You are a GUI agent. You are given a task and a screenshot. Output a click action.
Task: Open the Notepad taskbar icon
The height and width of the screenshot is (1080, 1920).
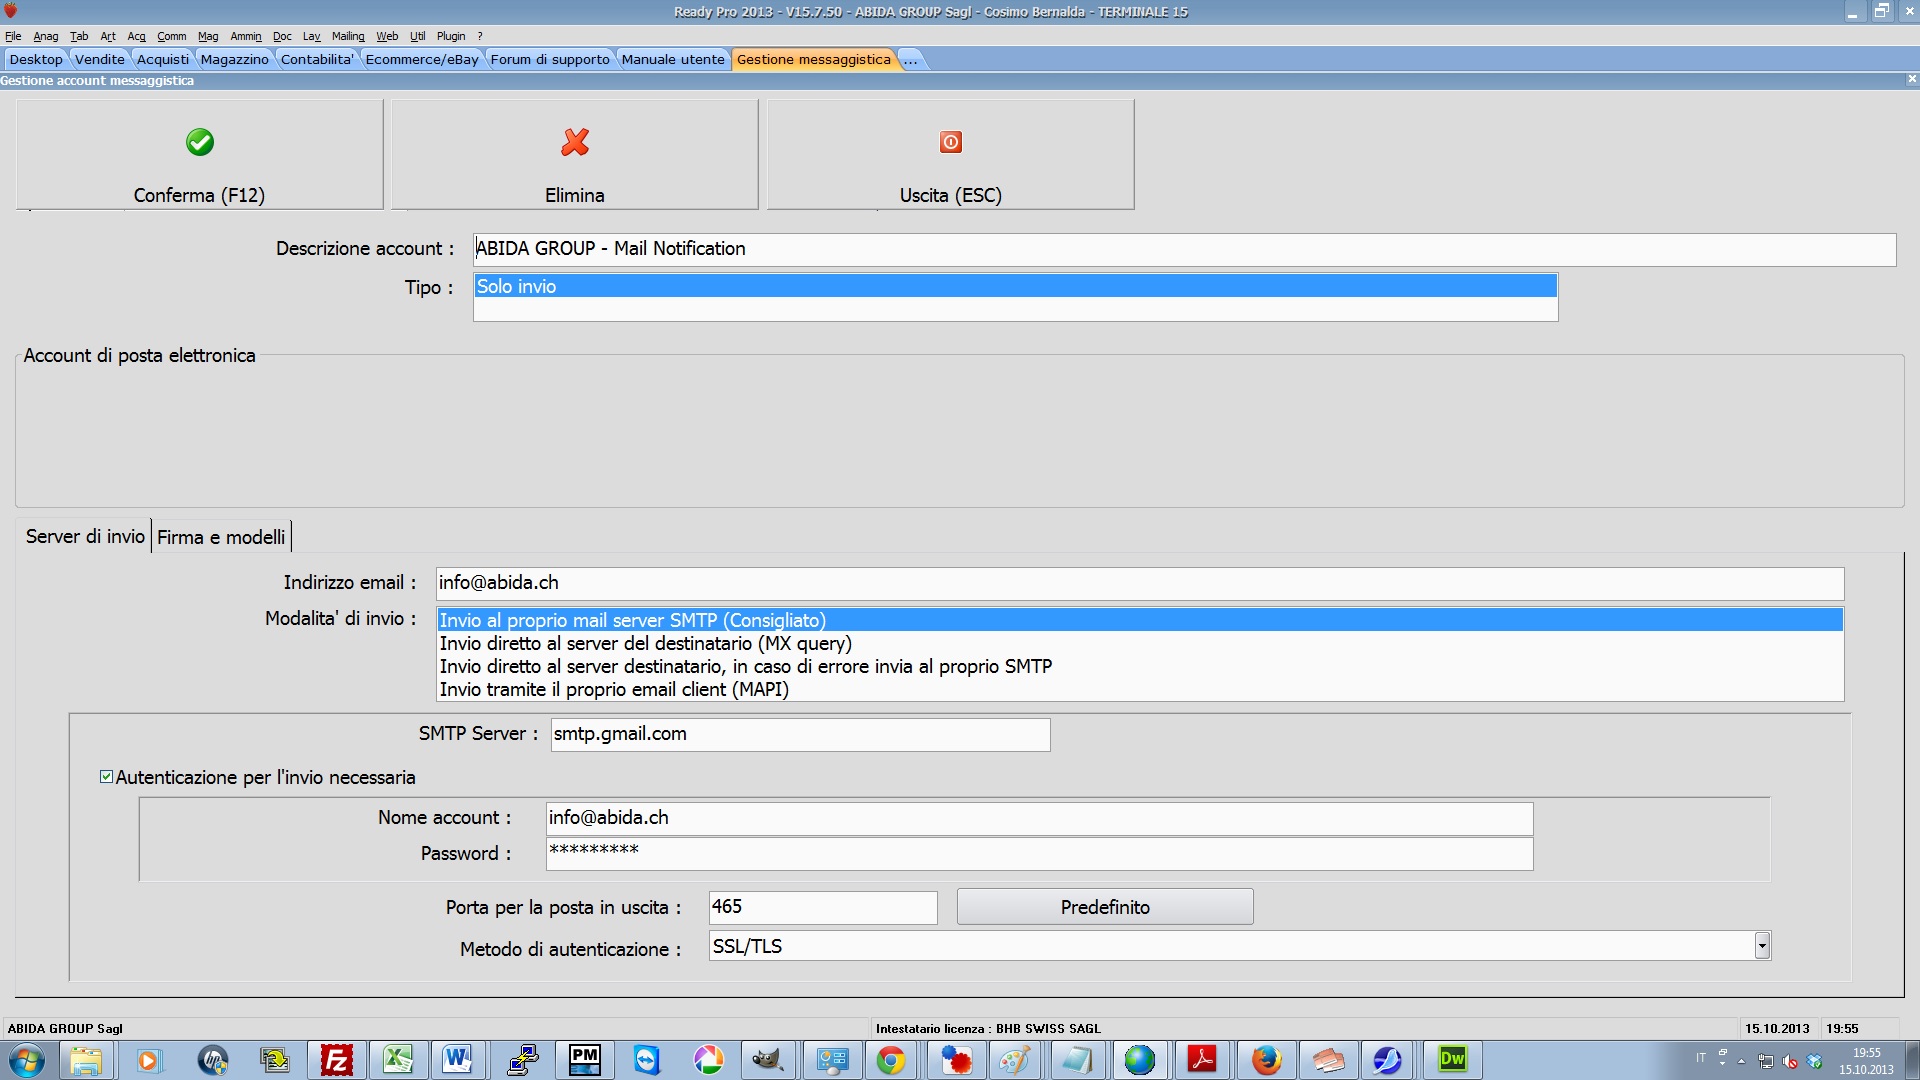(1077, 1060)
